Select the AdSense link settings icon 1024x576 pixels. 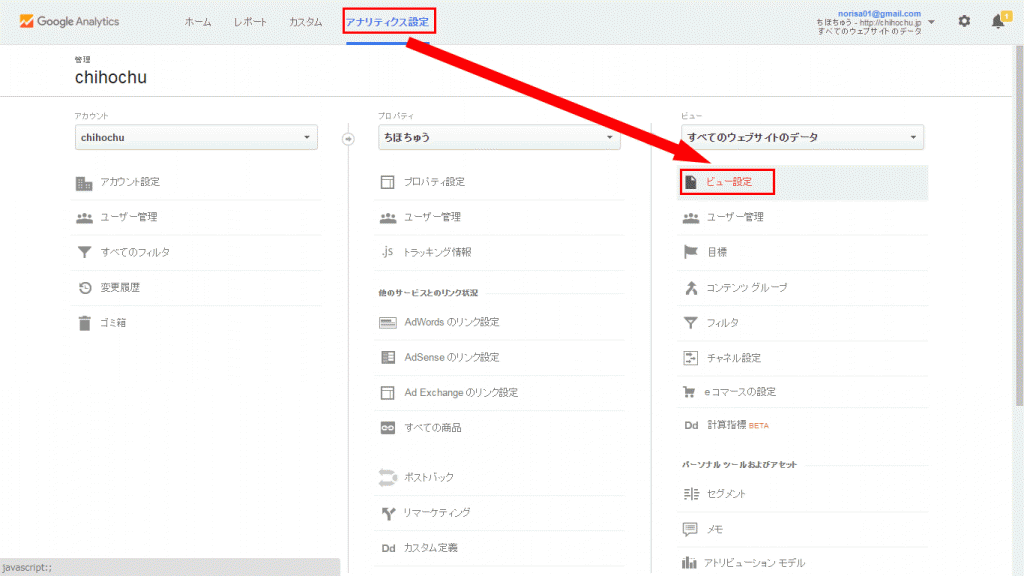click(x=388, y=358)
